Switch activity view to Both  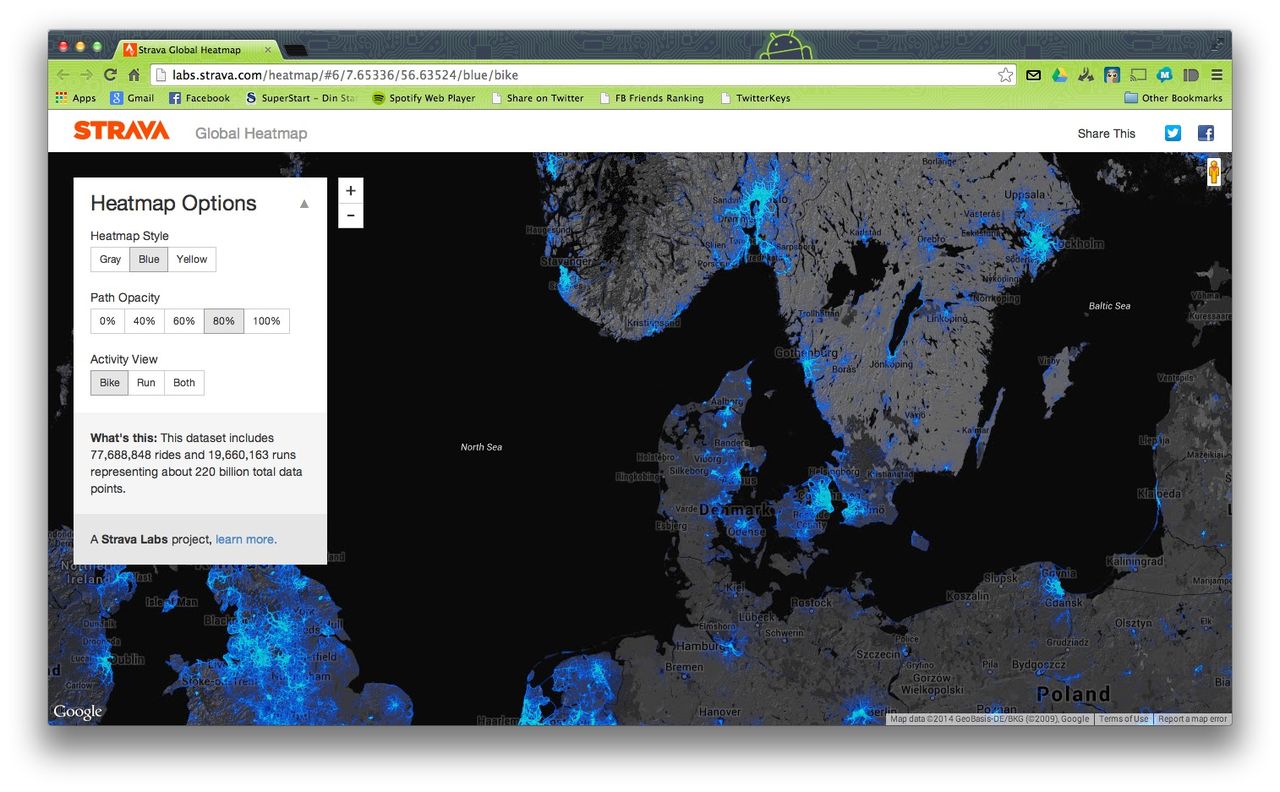tap(184, 383)
